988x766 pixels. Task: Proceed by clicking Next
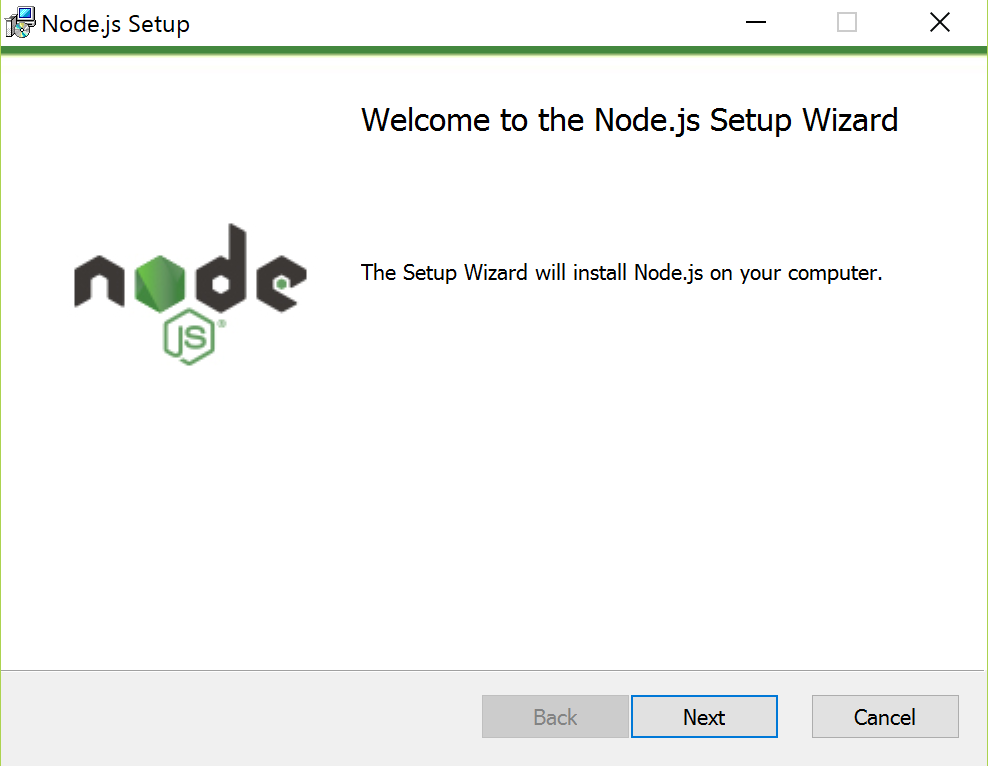pos(704,716)
